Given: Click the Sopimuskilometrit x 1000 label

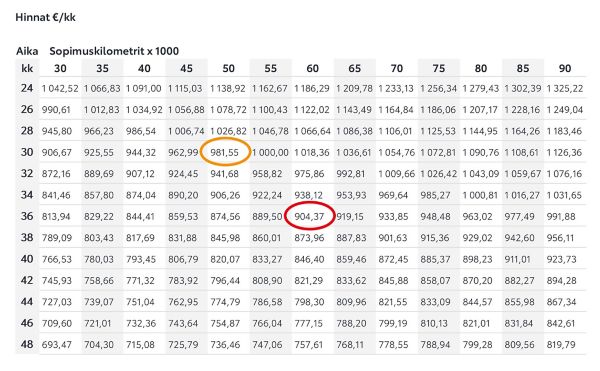Looking at the screenshot, I should [x=114, y=51].
